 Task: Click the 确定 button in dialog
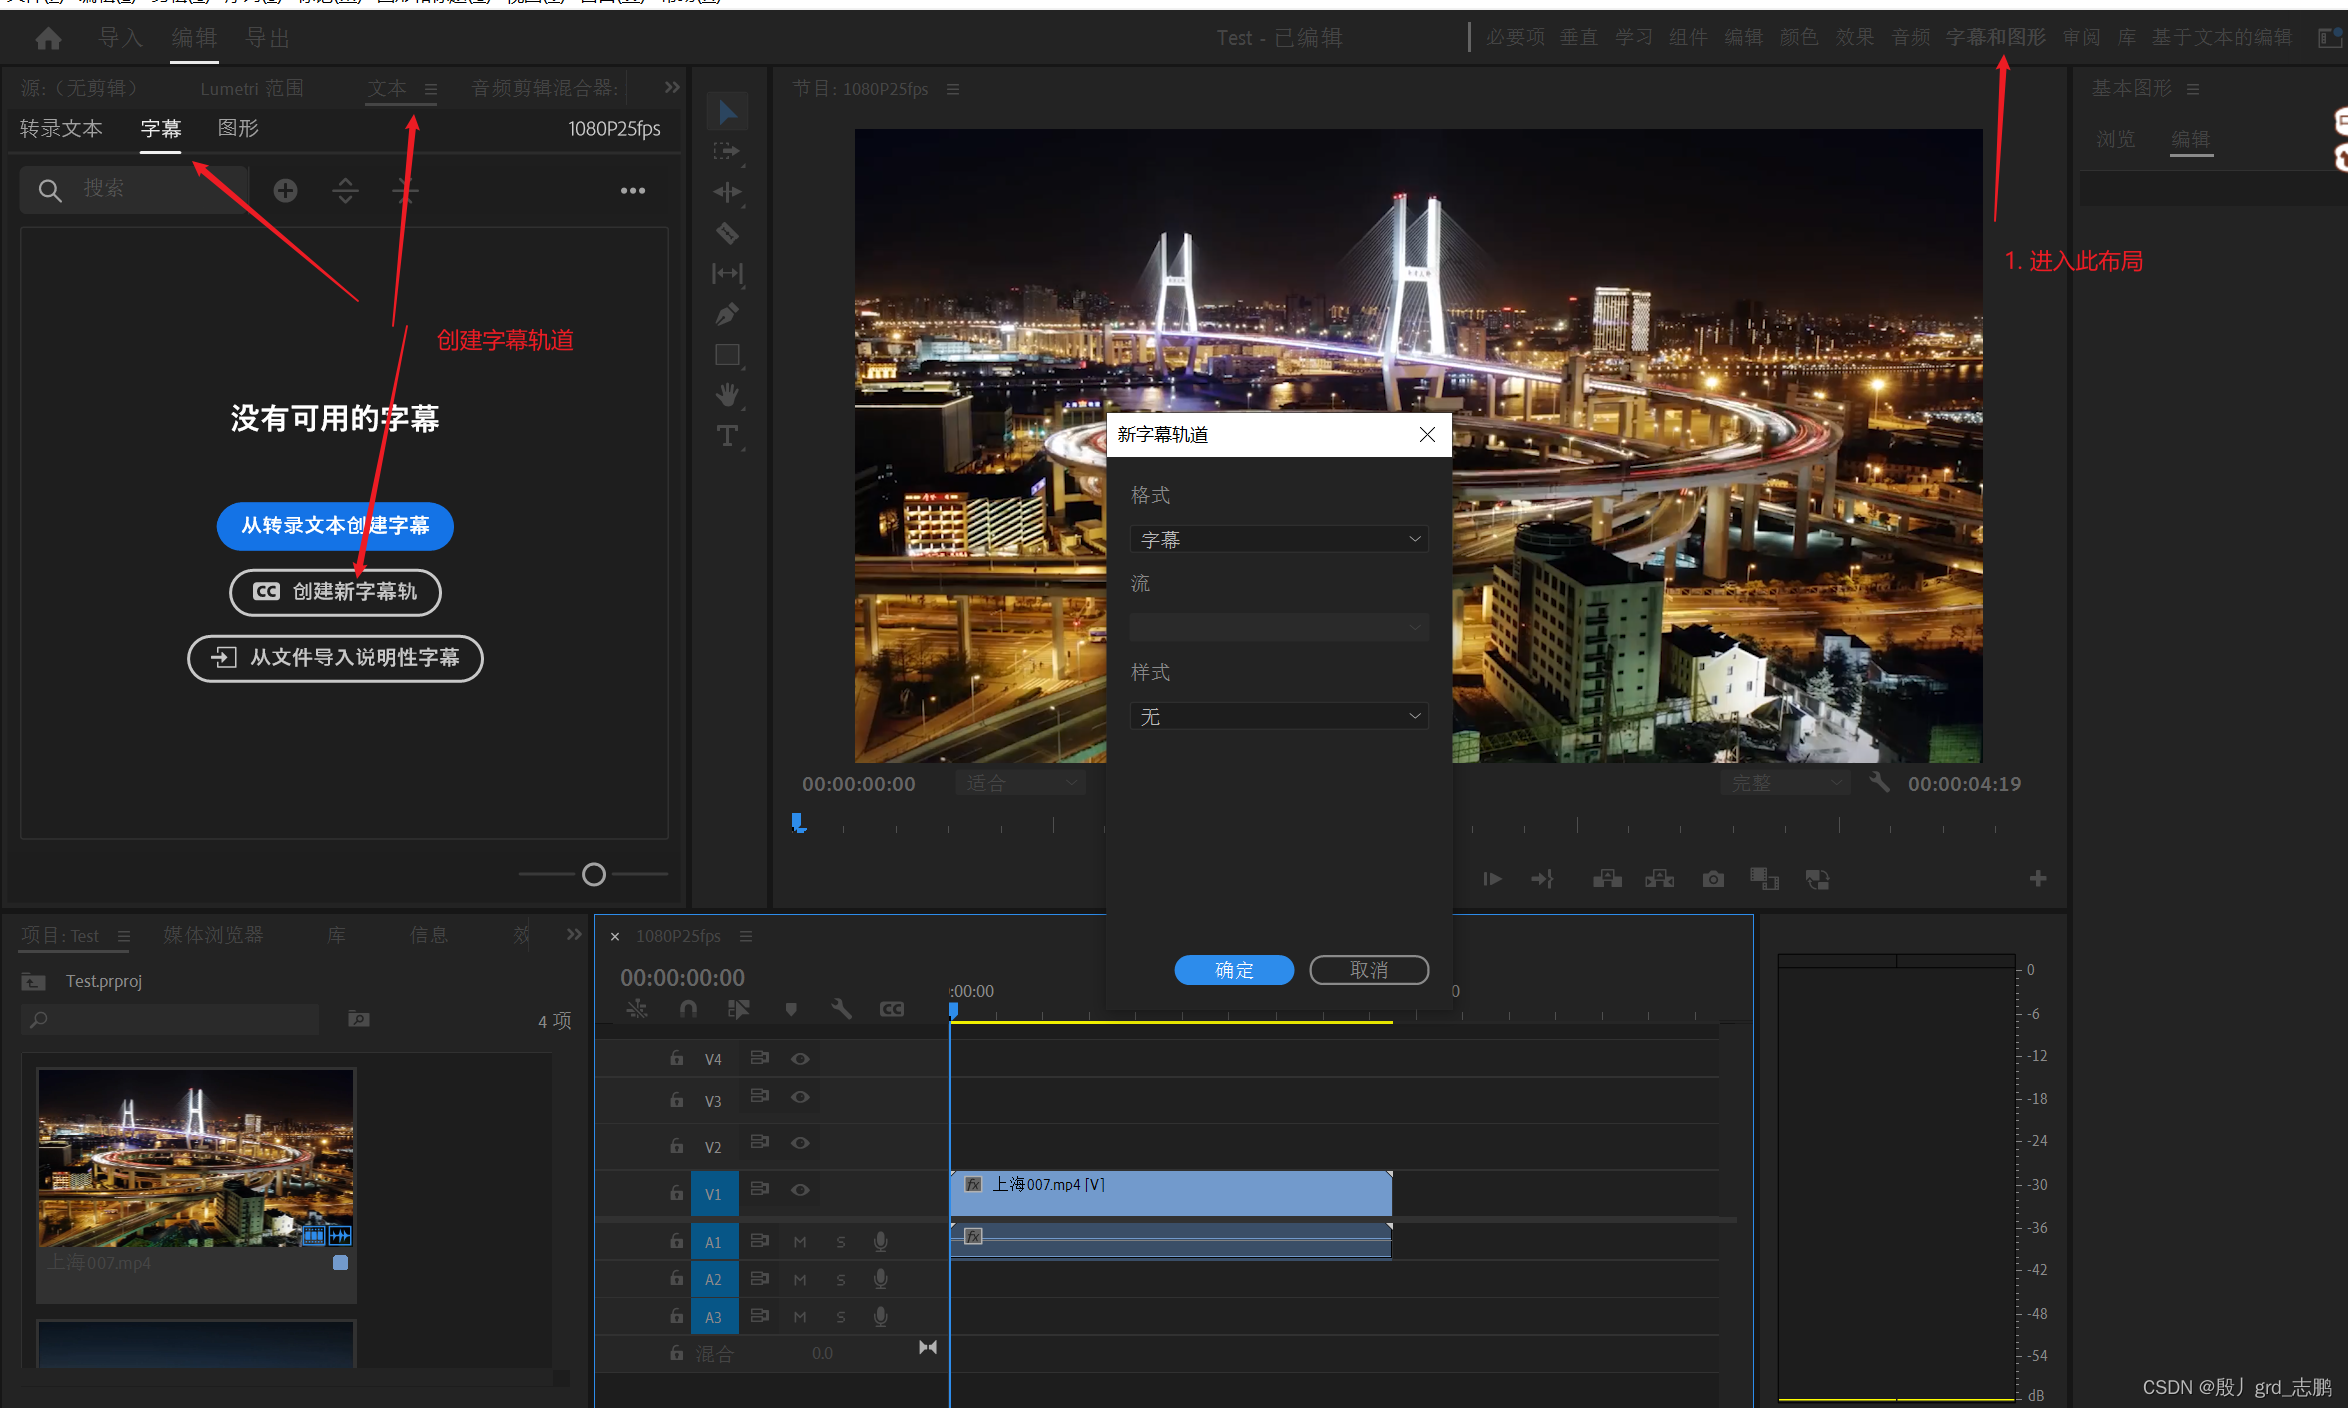point(1233,970)
